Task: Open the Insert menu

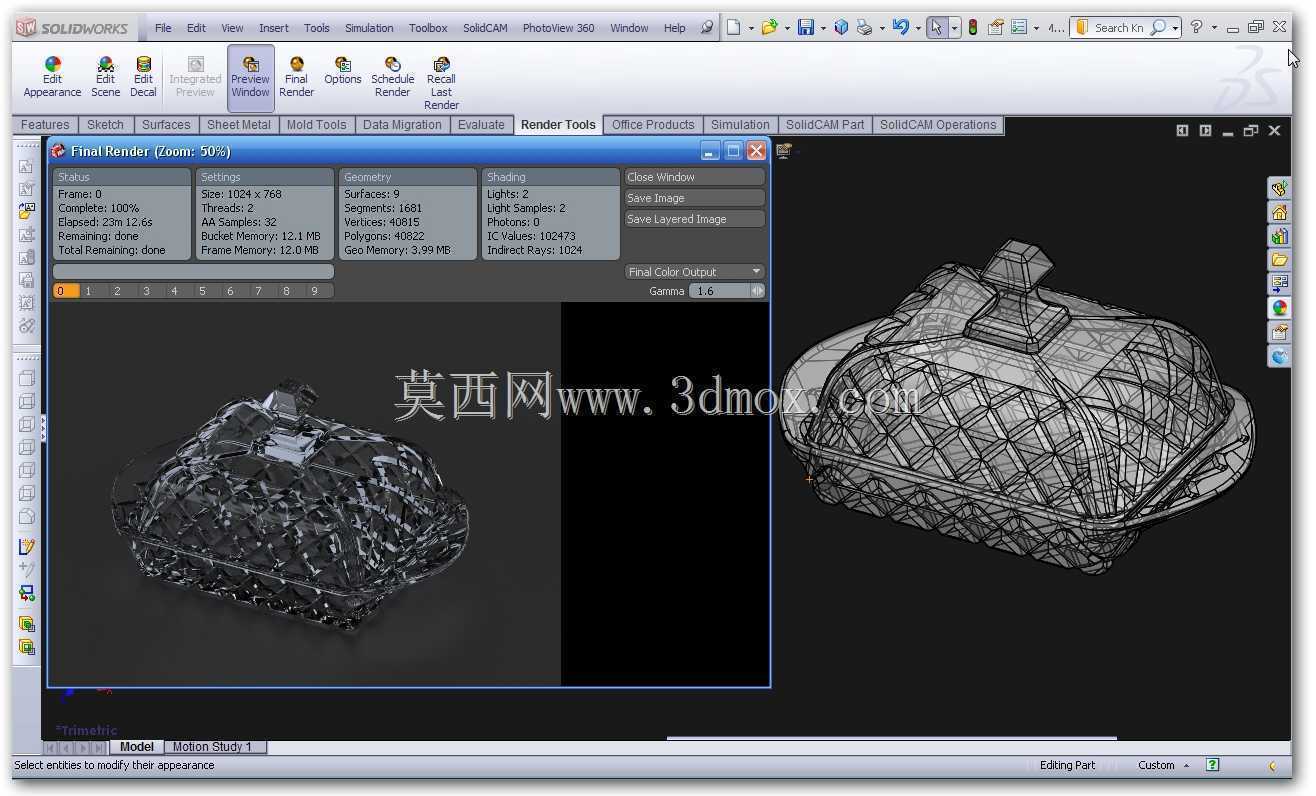Action: click(x=274, y=28)
